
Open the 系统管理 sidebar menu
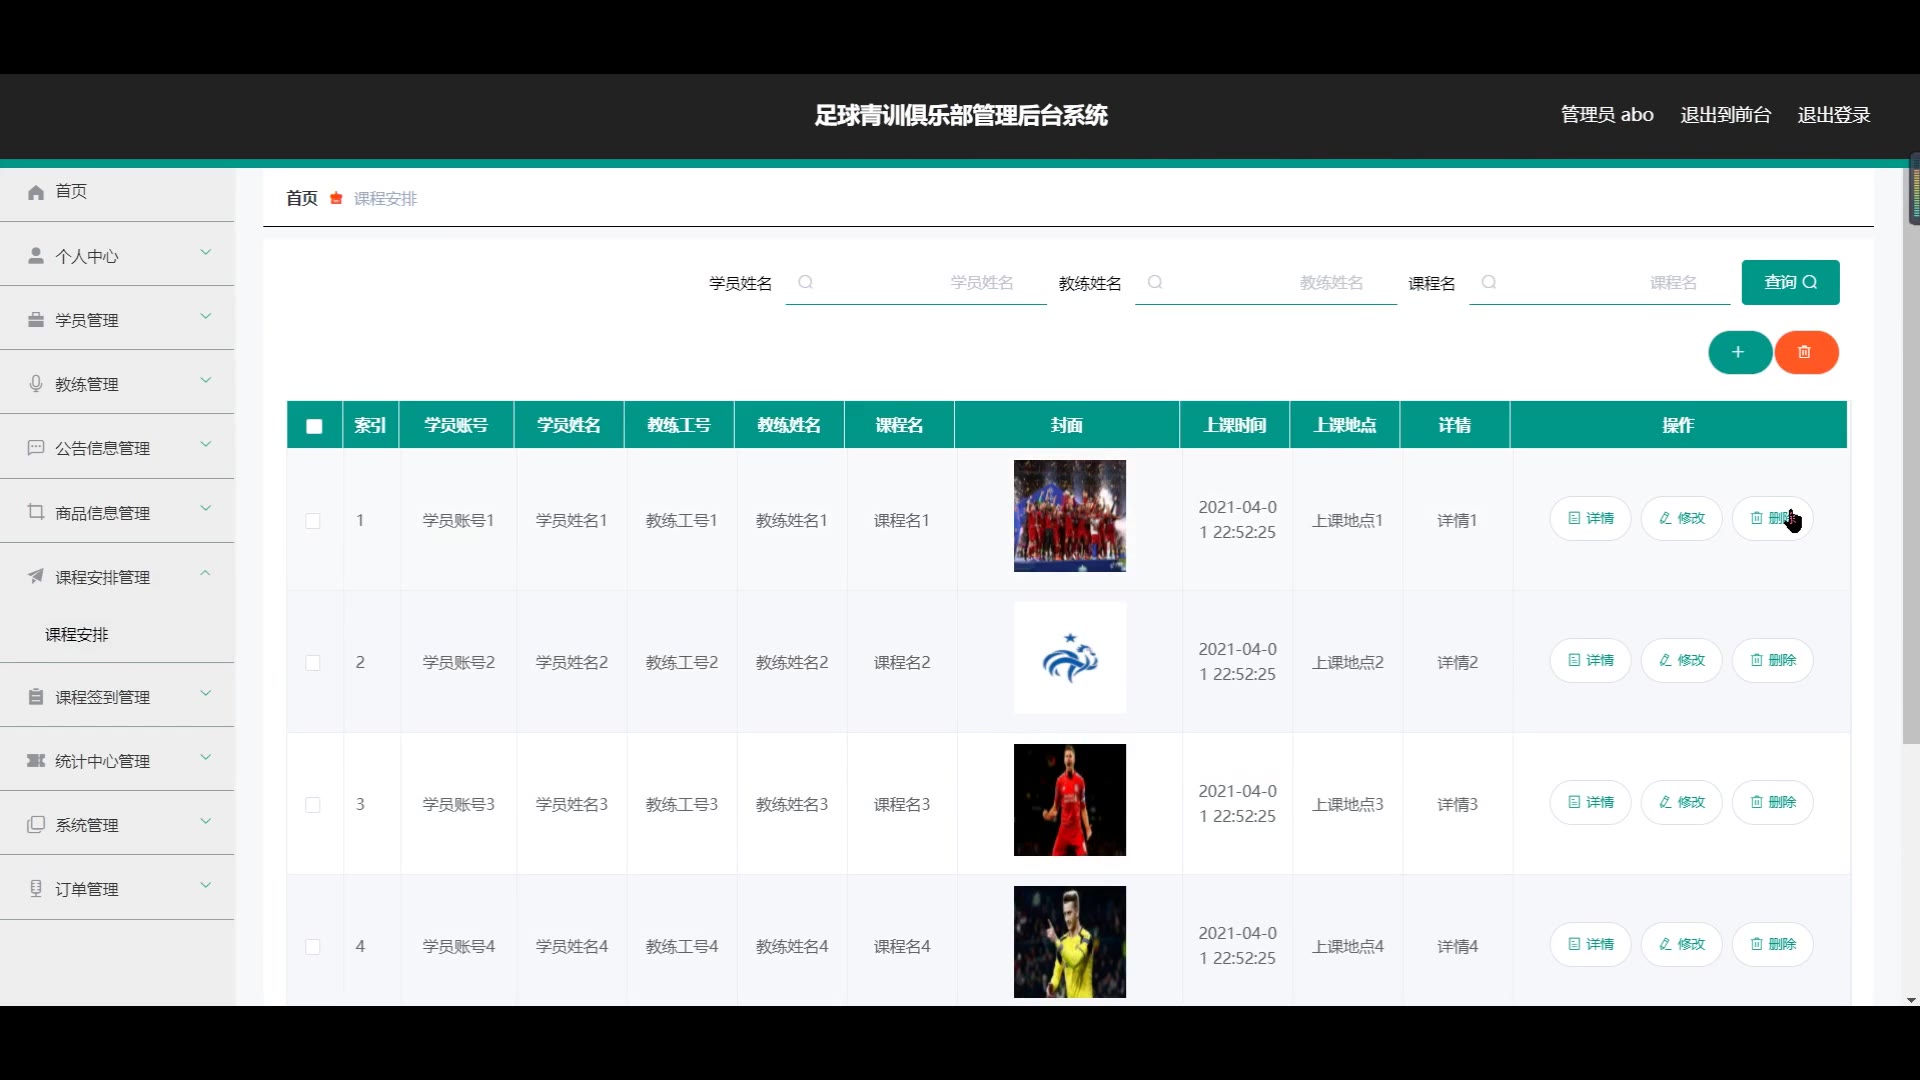coord(87,825)
